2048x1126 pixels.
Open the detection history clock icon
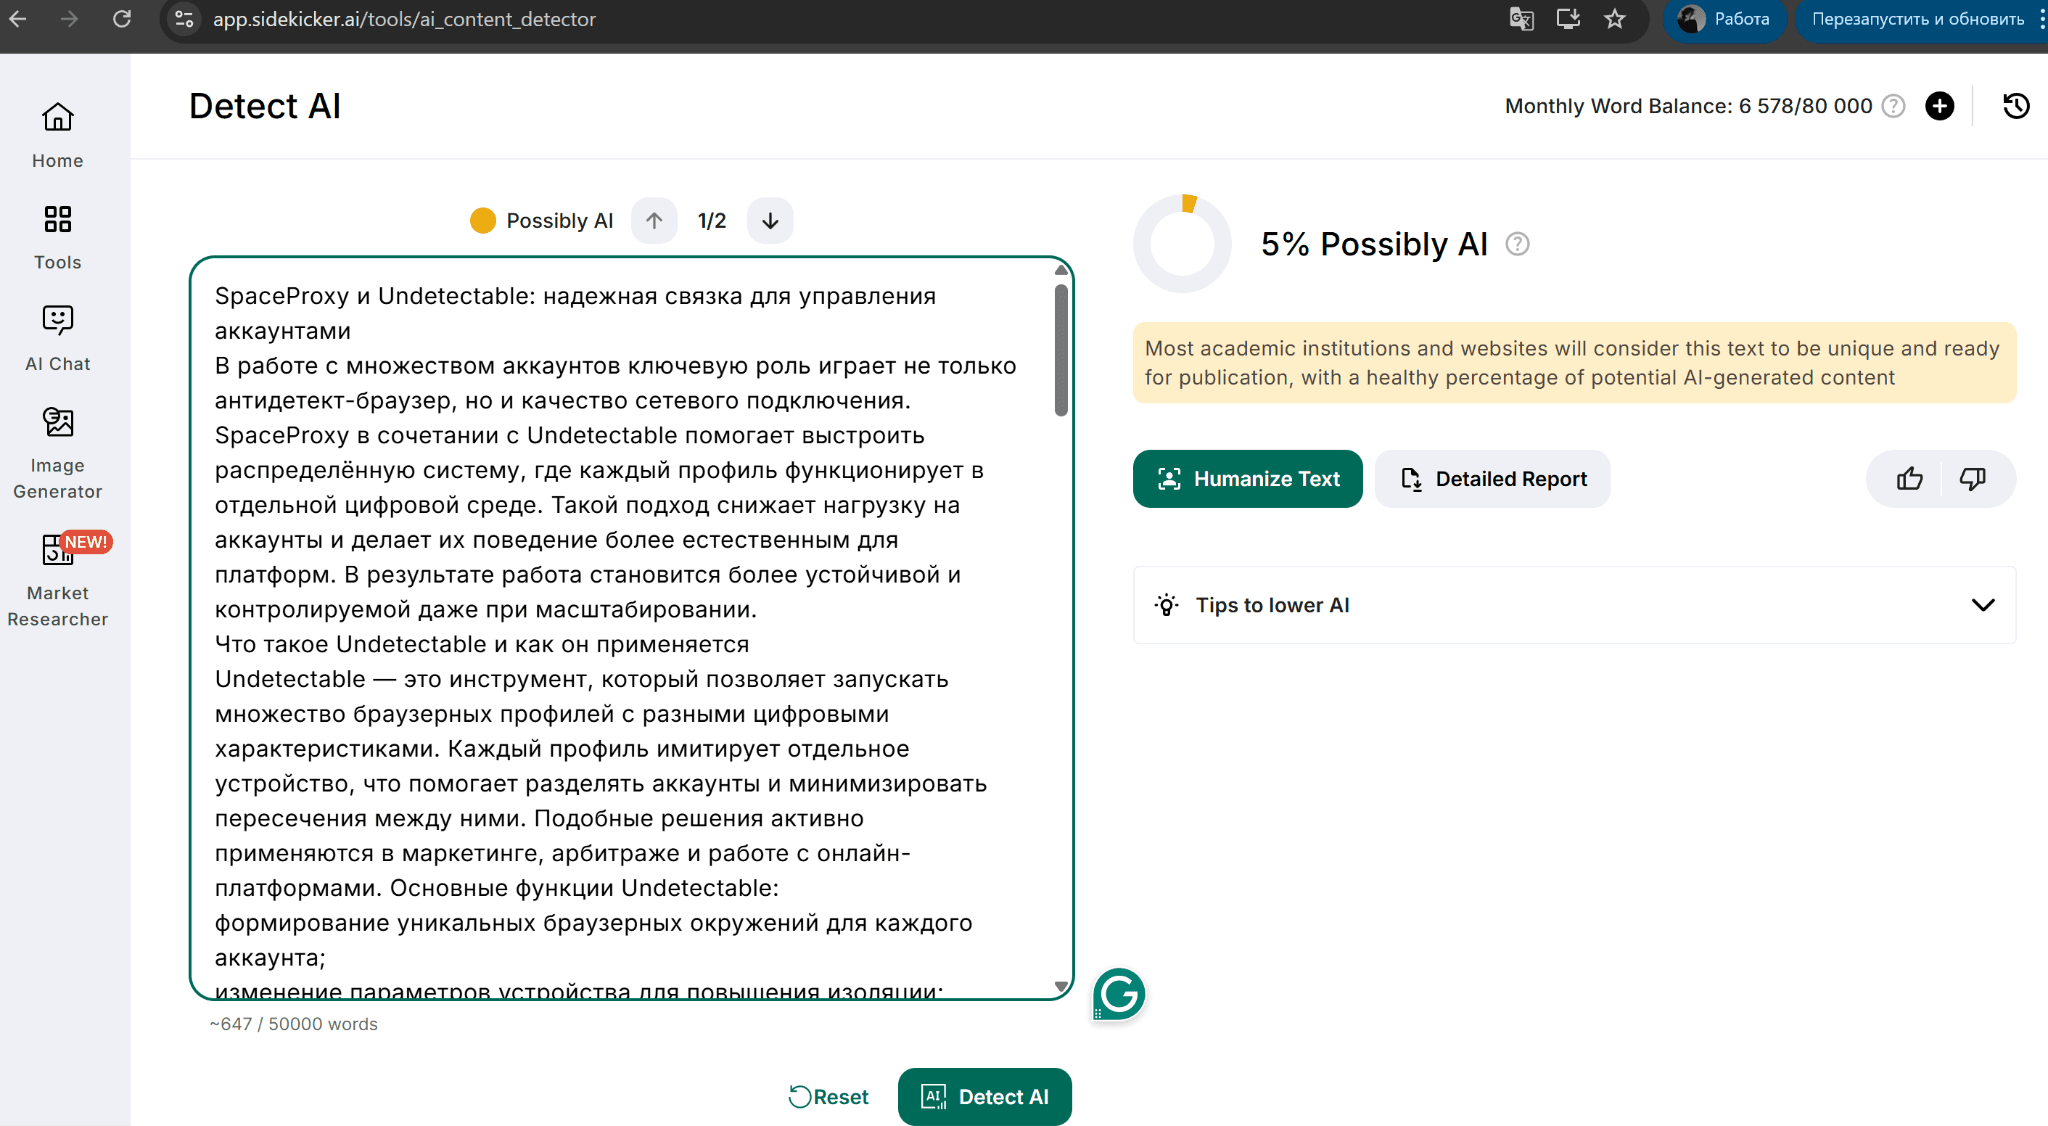pos(2016,106)
